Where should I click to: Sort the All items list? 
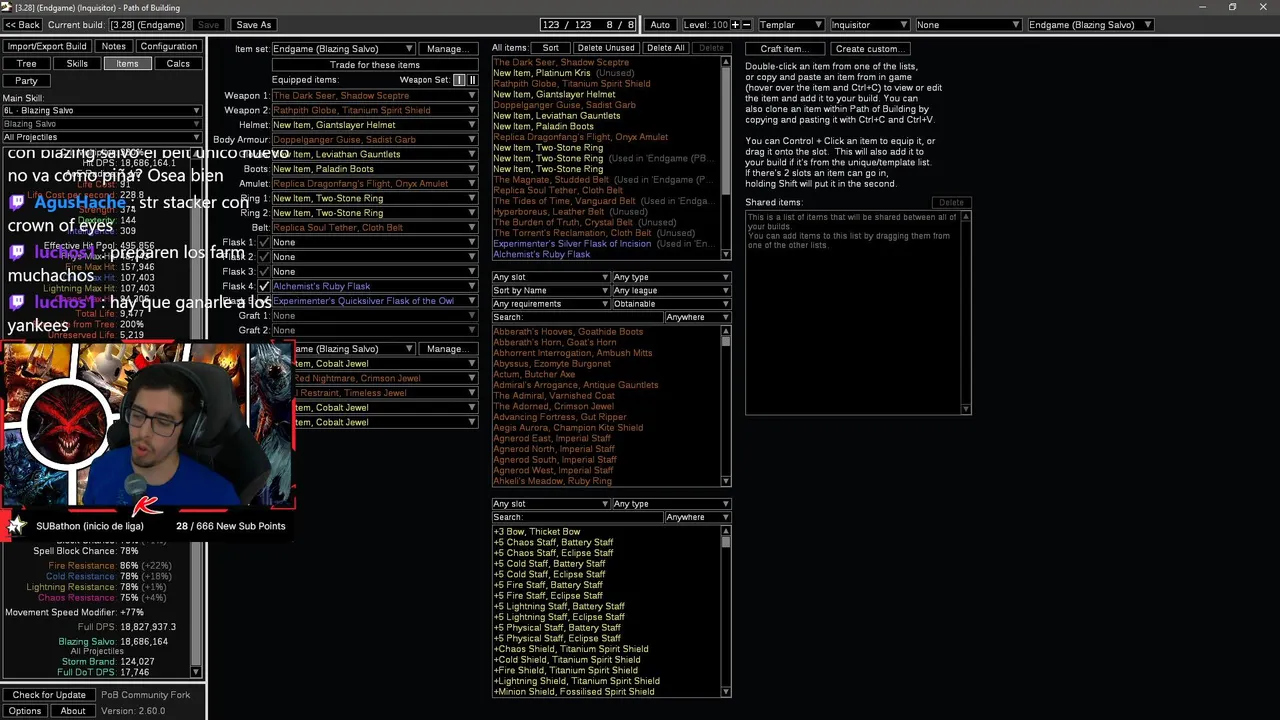[551, 48]
